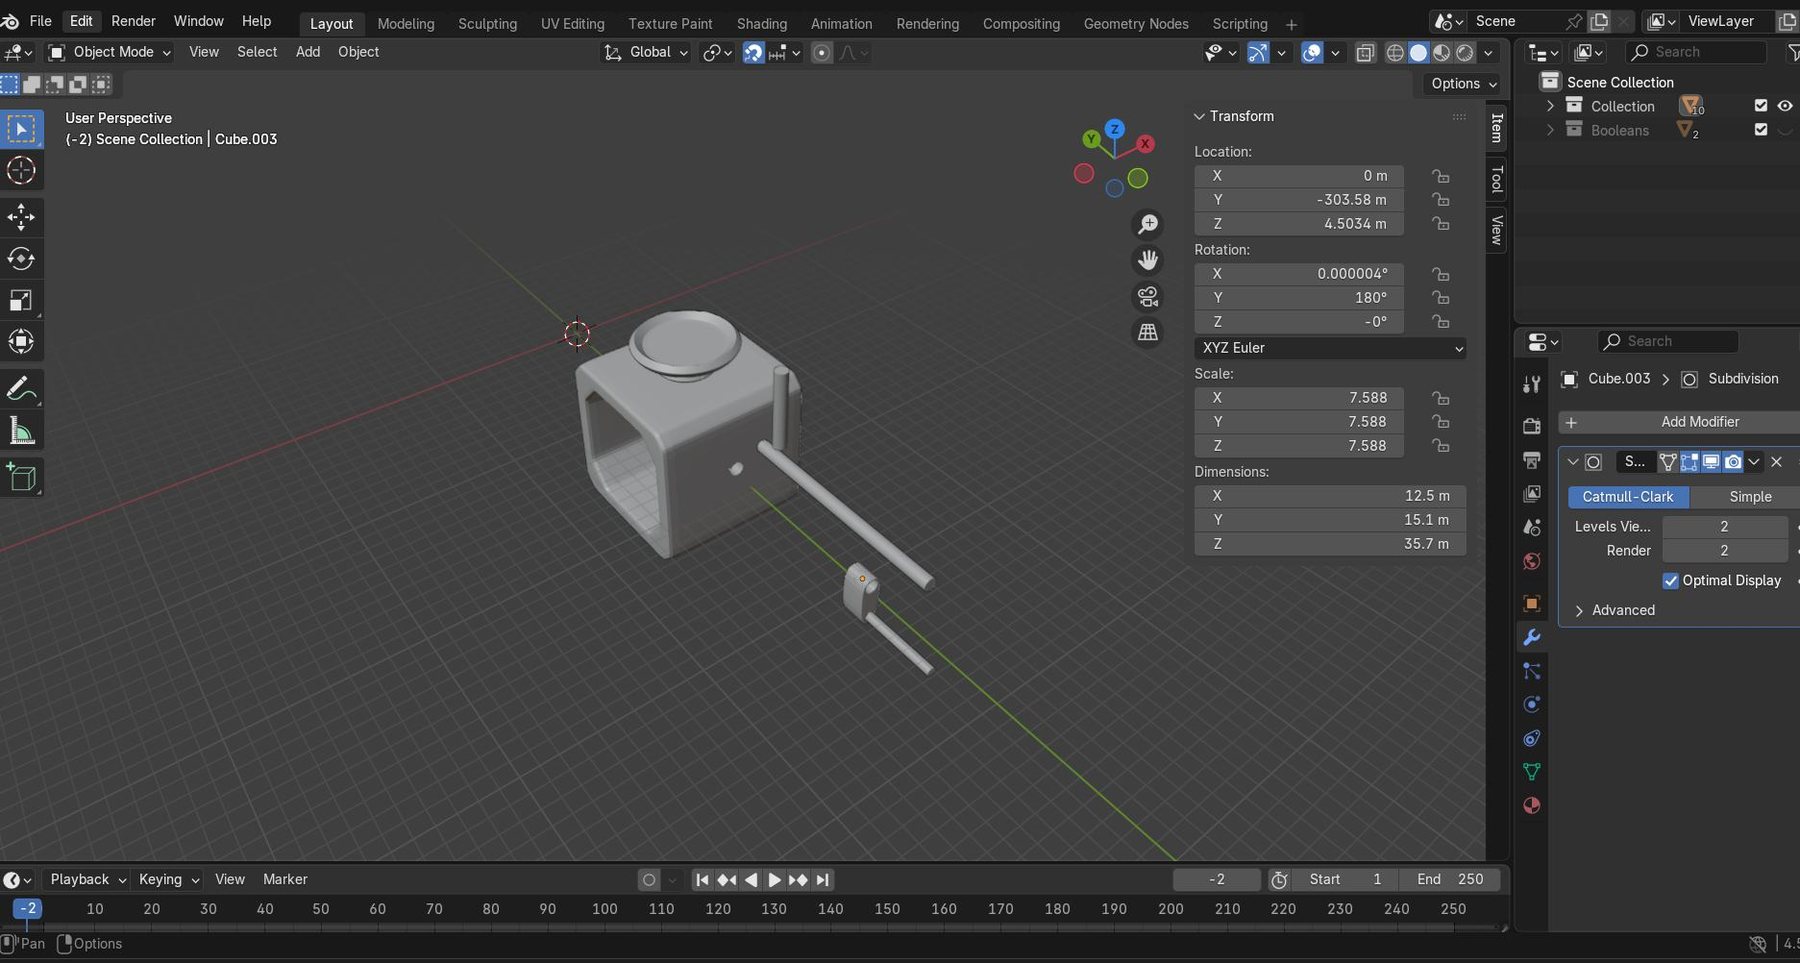Open Global transform orientation dropdown
The height and width of the screenshot is (963, 1800).
click(646, 52)
